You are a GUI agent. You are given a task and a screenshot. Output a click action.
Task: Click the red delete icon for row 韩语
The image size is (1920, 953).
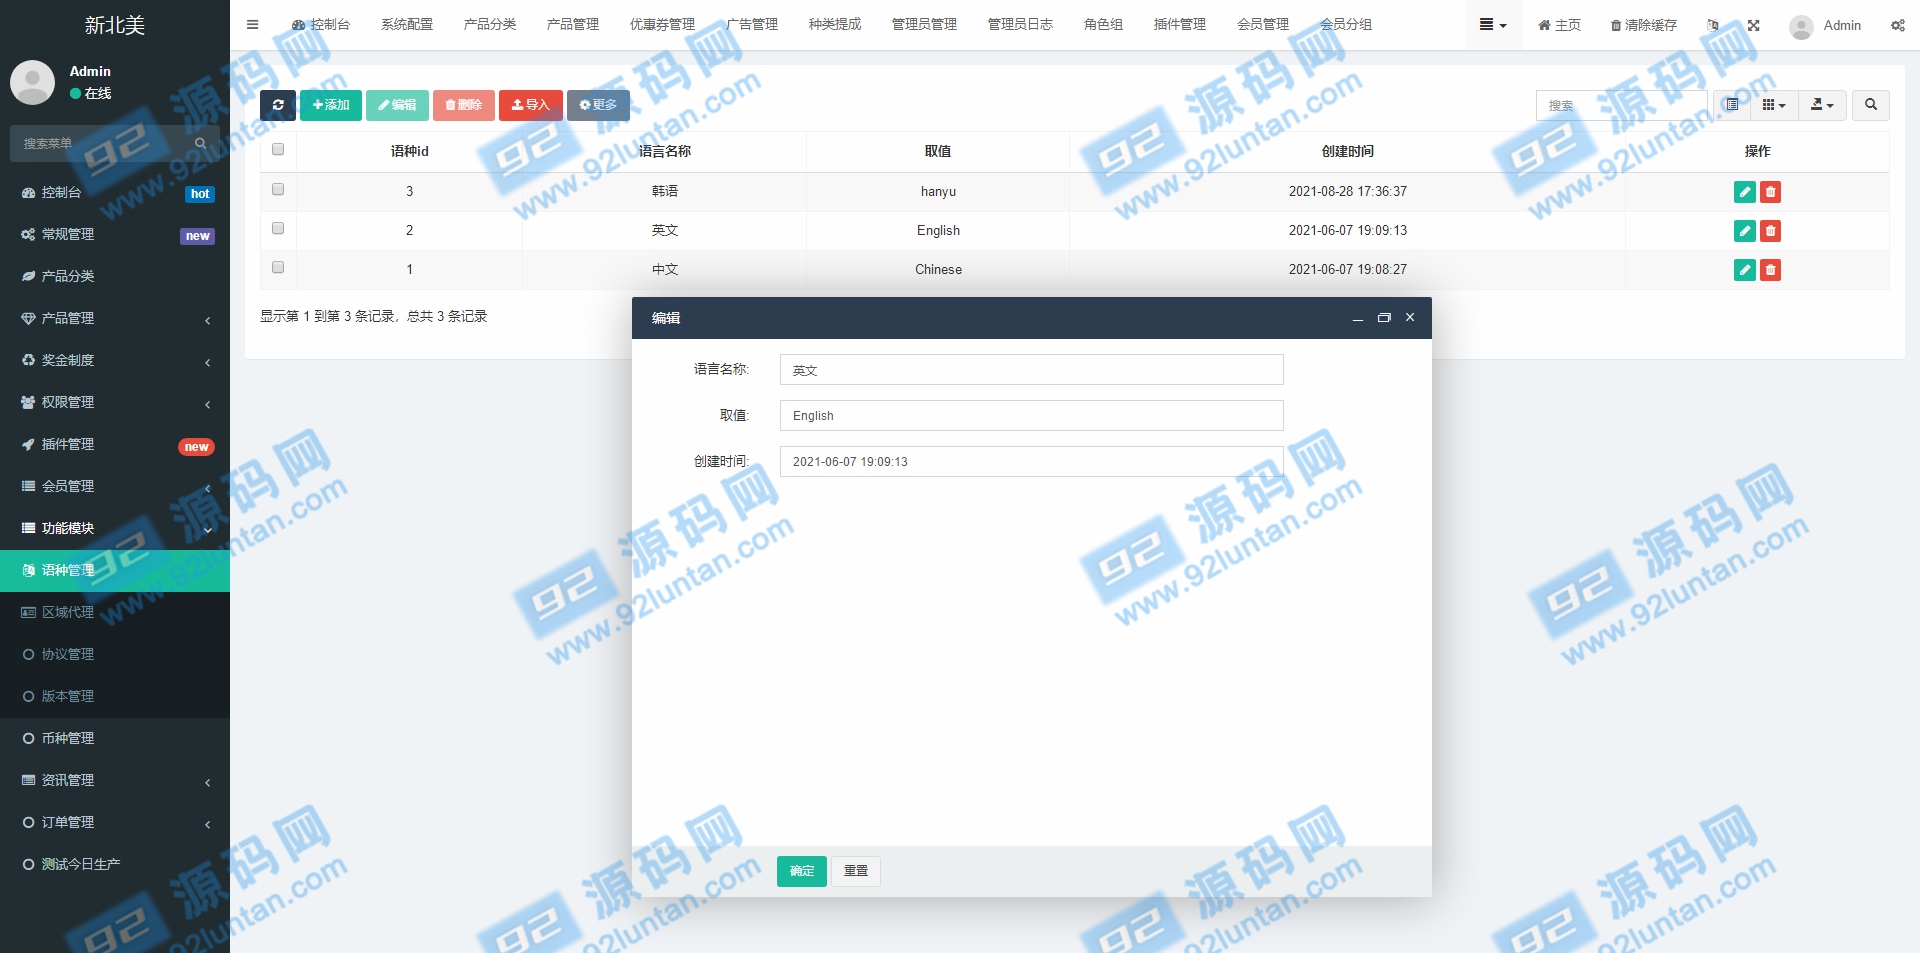click(1771, 192)
